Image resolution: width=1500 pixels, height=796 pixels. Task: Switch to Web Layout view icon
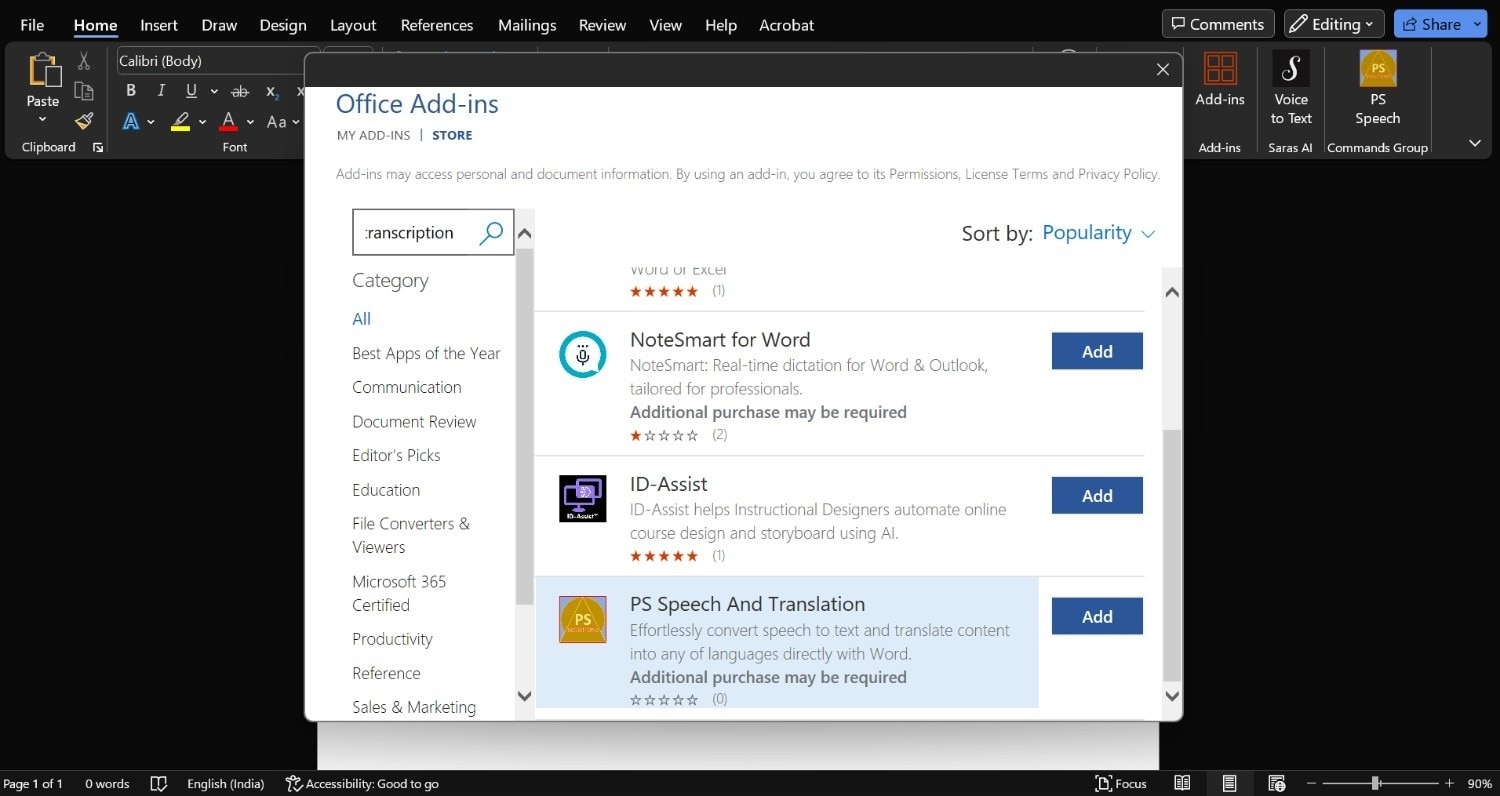(1276, 783)
